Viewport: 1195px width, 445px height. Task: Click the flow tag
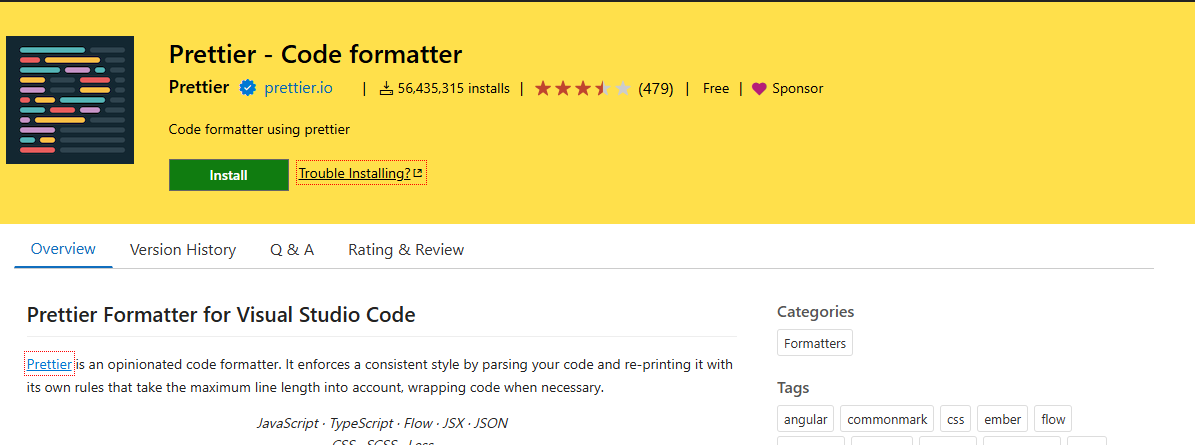point(1053,419)
